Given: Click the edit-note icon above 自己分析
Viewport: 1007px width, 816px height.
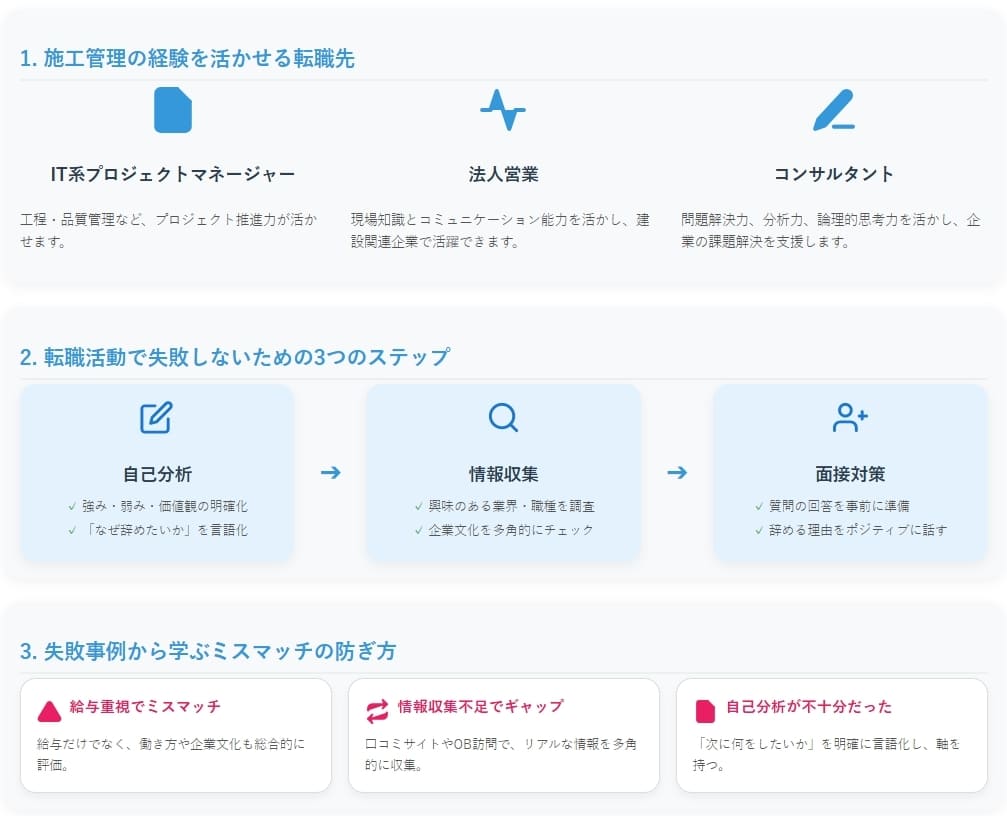Looking at the screenshot, I should [x=157, y=418].
